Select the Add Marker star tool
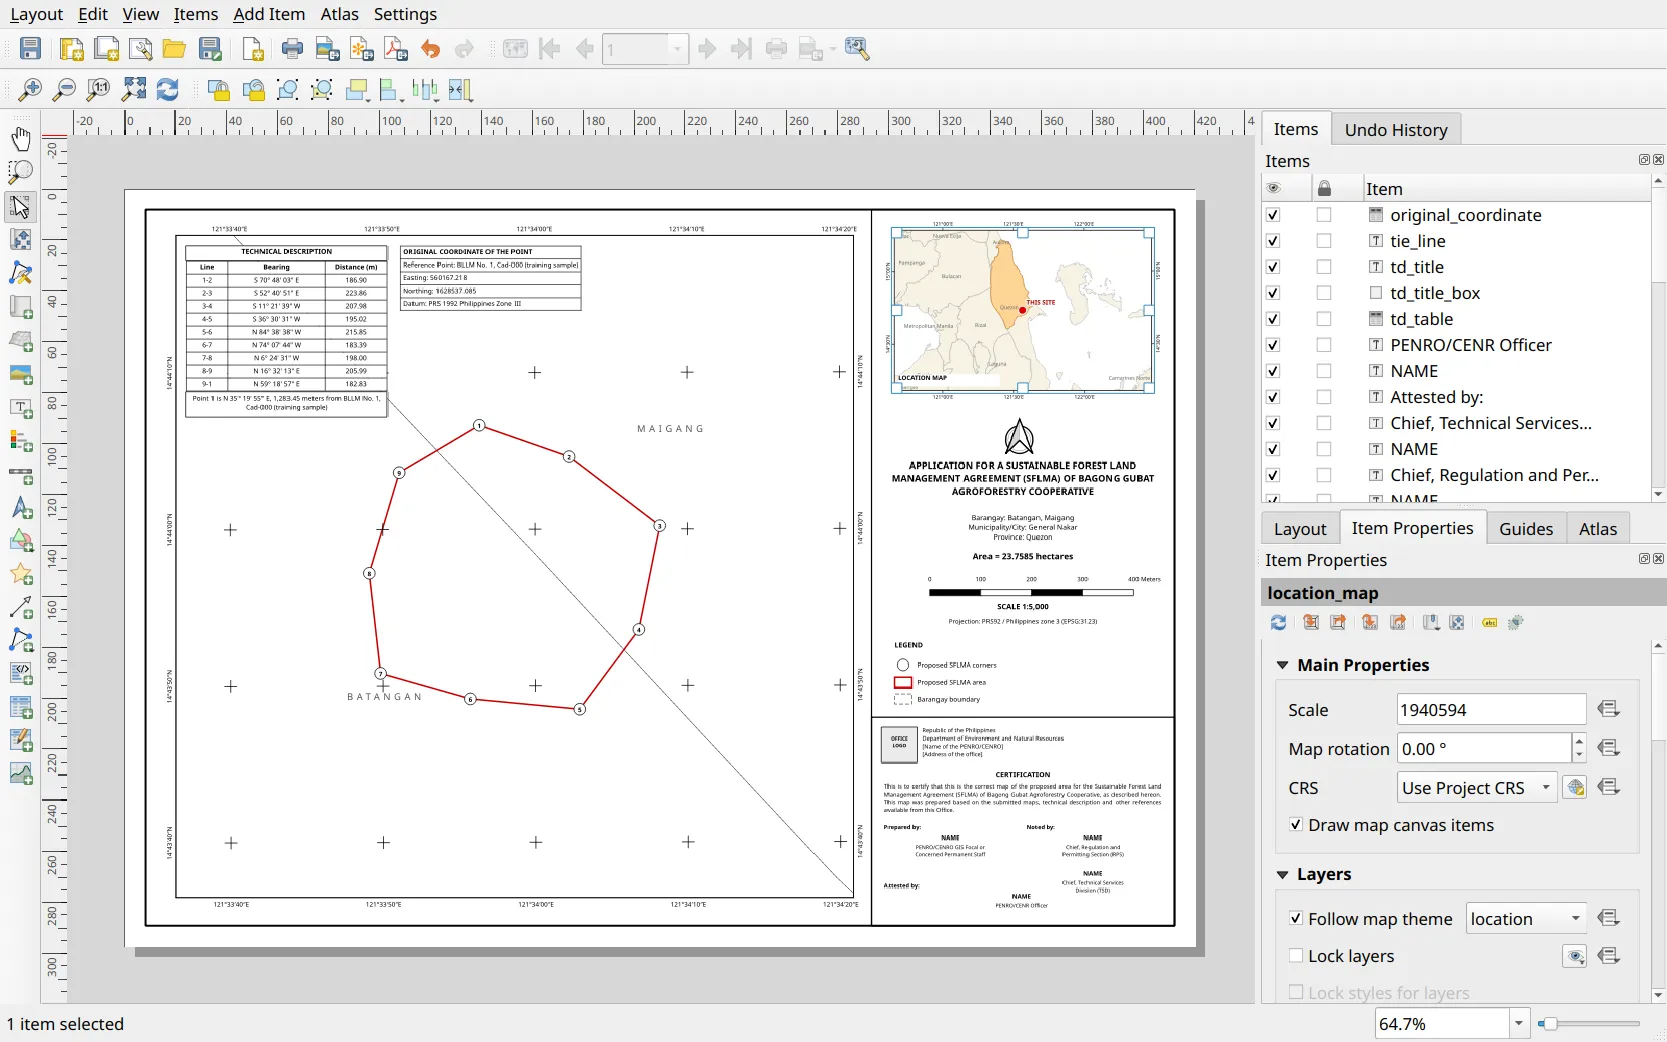1667x1042 pixels. [20, 574]
